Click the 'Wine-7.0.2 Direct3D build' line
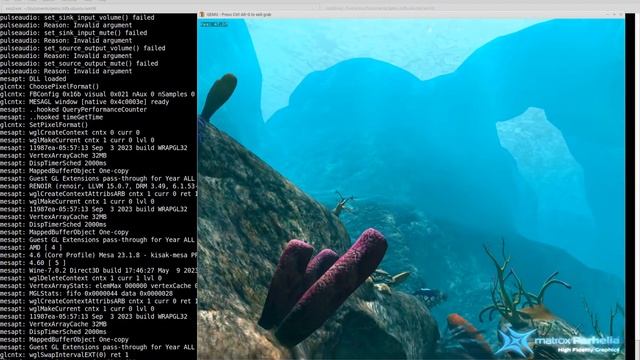Image resolution: width=640 pixels, height=360 pixels. pyautogui.click(x=98, y=270)
